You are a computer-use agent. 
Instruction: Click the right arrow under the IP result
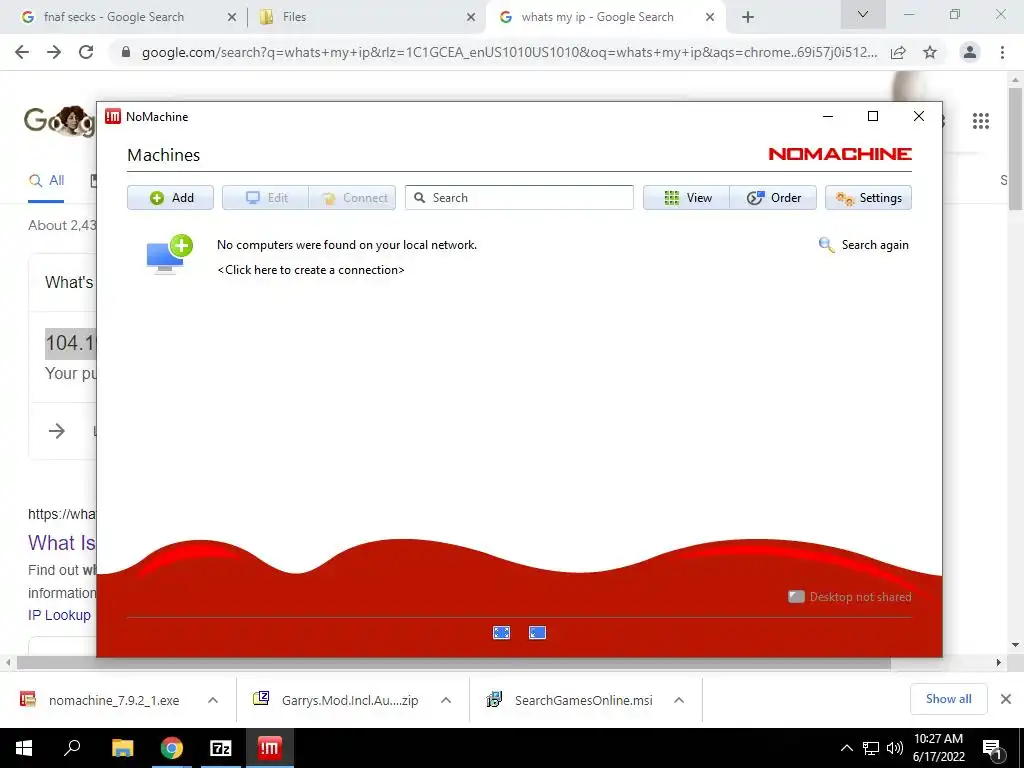point(57,431)
